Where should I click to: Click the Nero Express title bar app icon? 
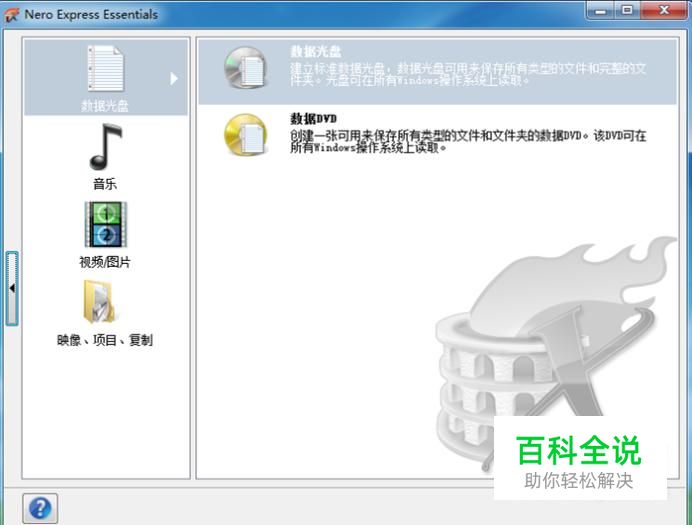click(x=12, y=15)
